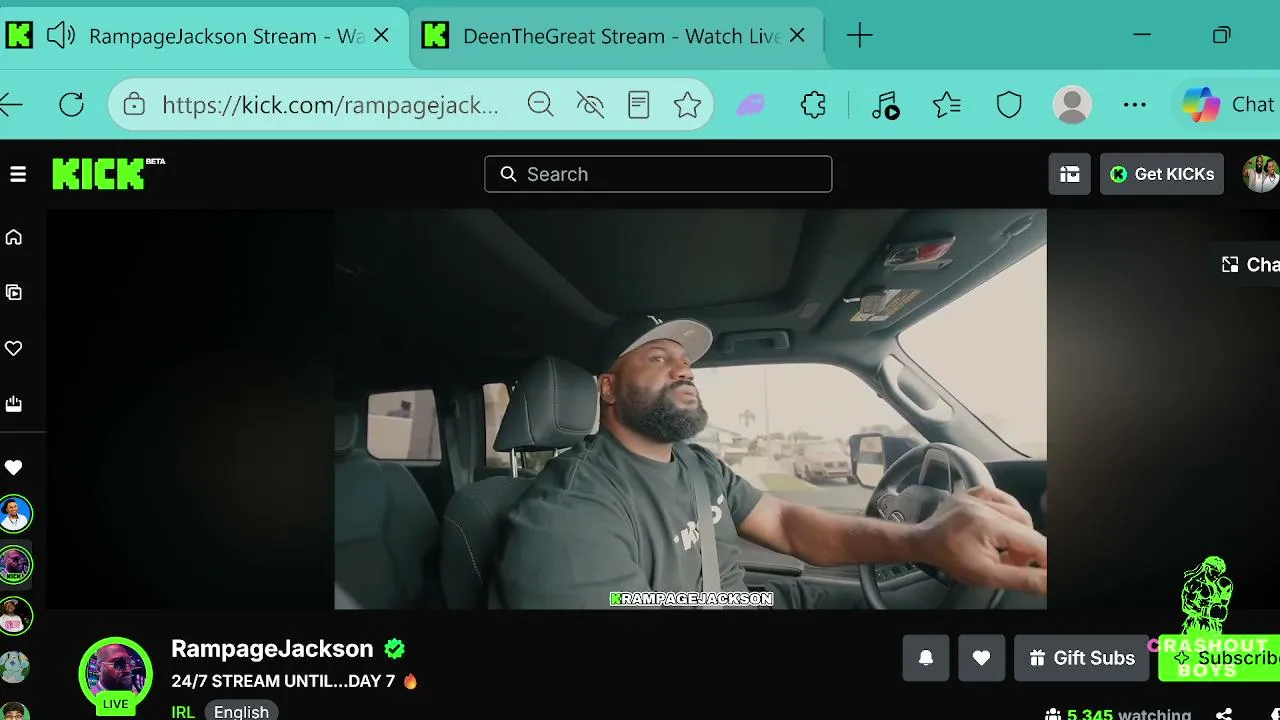This screenshot has width=1280, height=720.
Task: Open the media music-note control icon
Action: coord(885,105)
